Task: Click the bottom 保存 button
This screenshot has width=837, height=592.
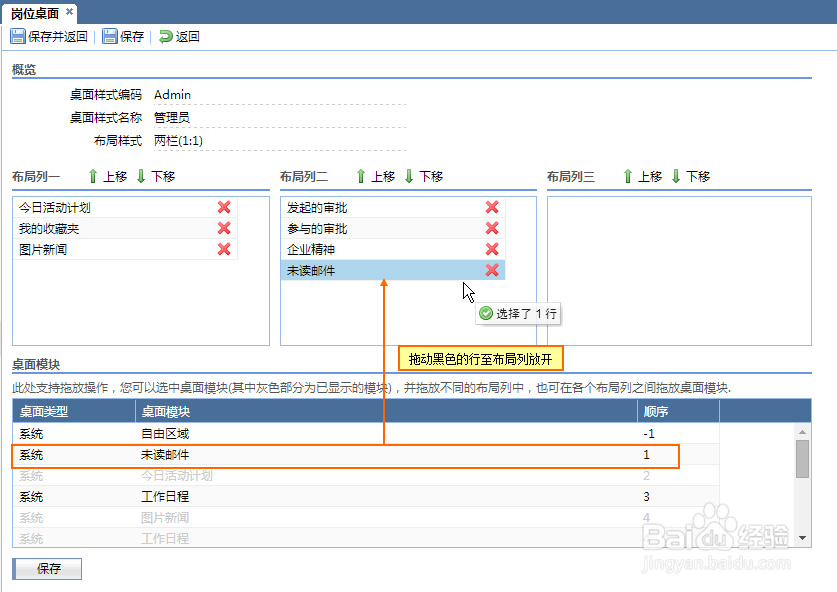Action: coord(47,569)
